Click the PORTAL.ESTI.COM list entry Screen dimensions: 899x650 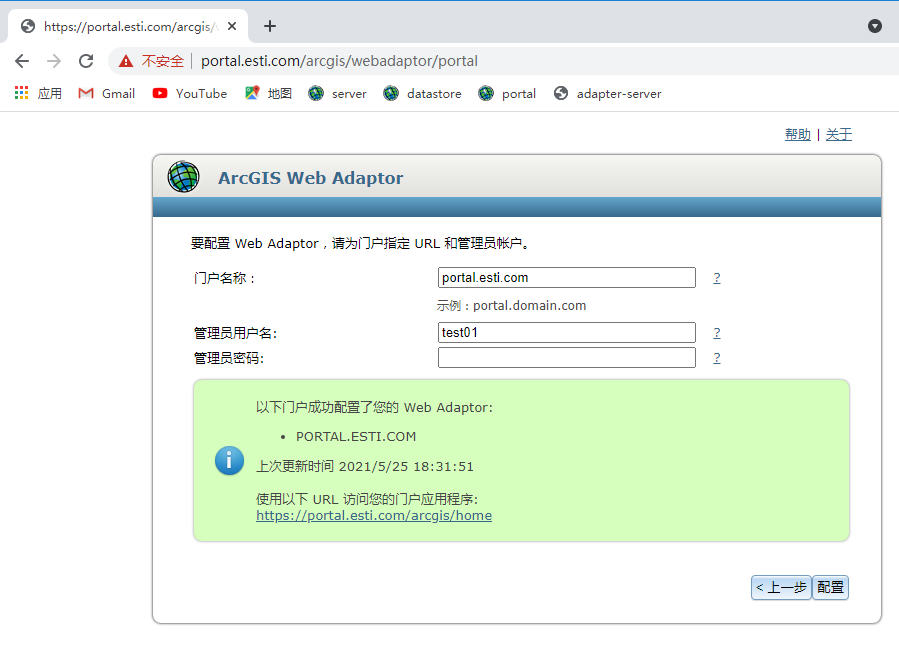point(356,436)
